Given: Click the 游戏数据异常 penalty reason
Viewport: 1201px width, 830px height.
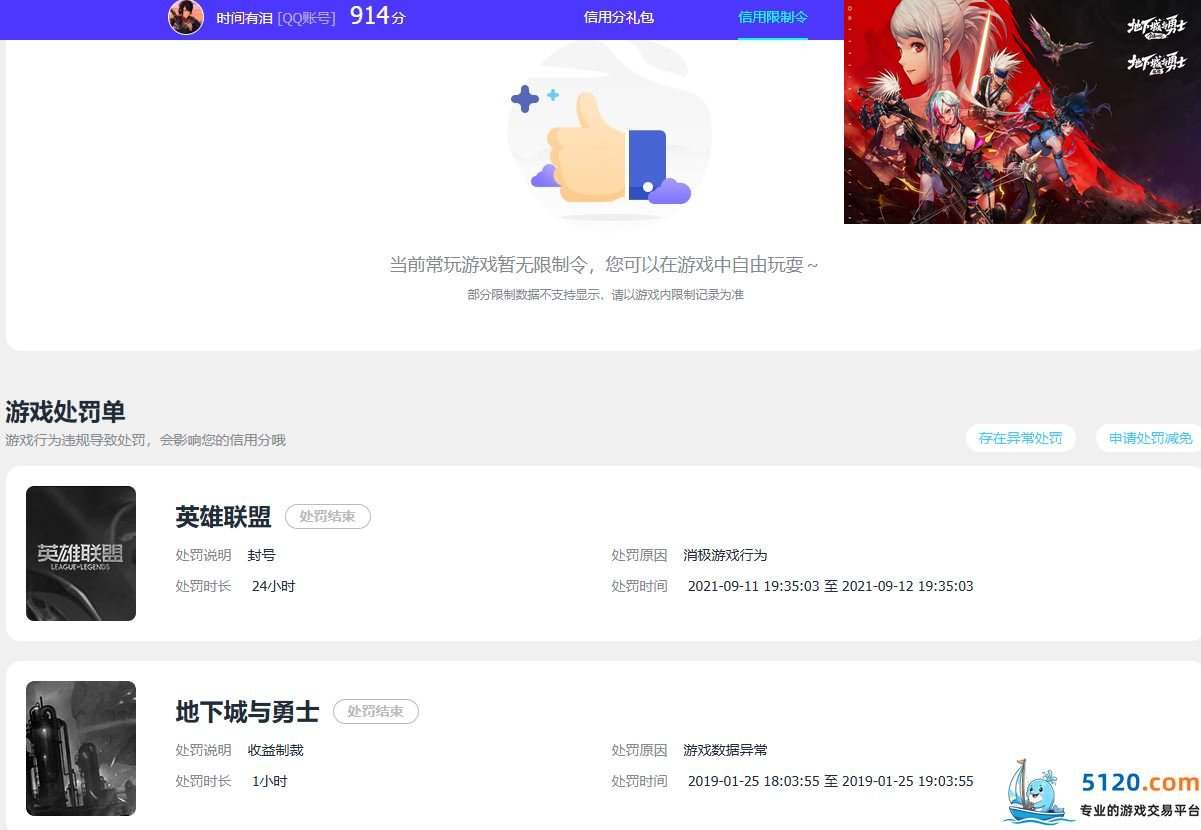Looking at the screenshot, I should (x=725, y=750).
